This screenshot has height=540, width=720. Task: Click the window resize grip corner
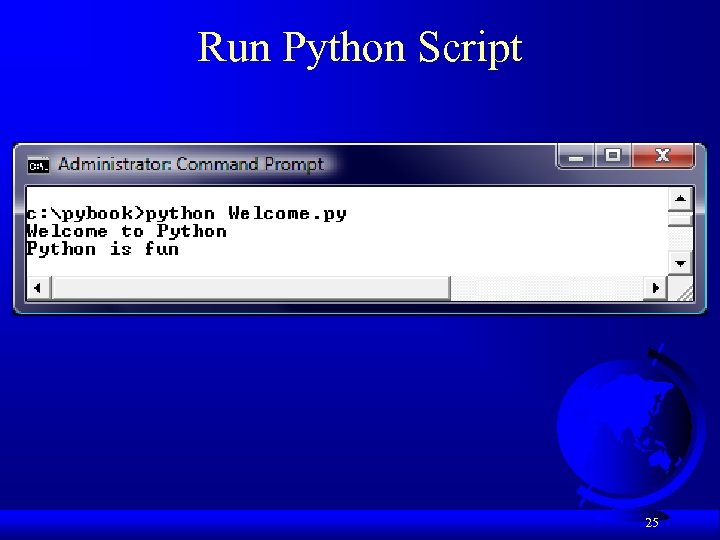[681, 289]
